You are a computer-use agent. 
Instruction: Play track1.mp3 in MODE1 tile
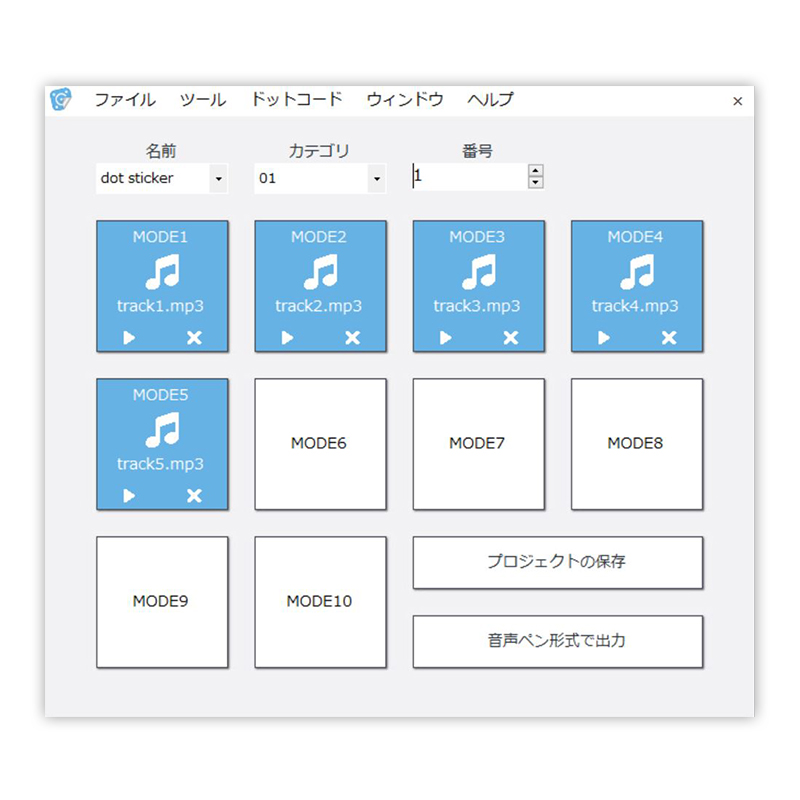(129, 338)
